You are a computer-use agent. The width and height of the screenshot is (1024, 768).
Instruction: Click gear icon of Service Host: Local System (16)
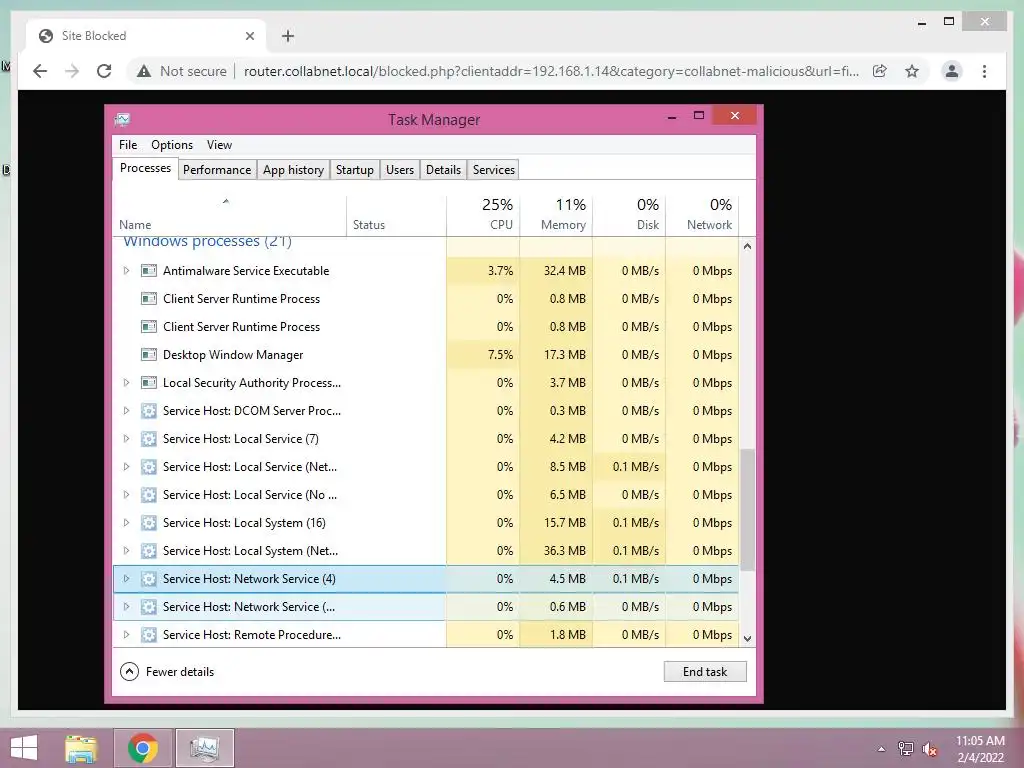click(149, 522)
